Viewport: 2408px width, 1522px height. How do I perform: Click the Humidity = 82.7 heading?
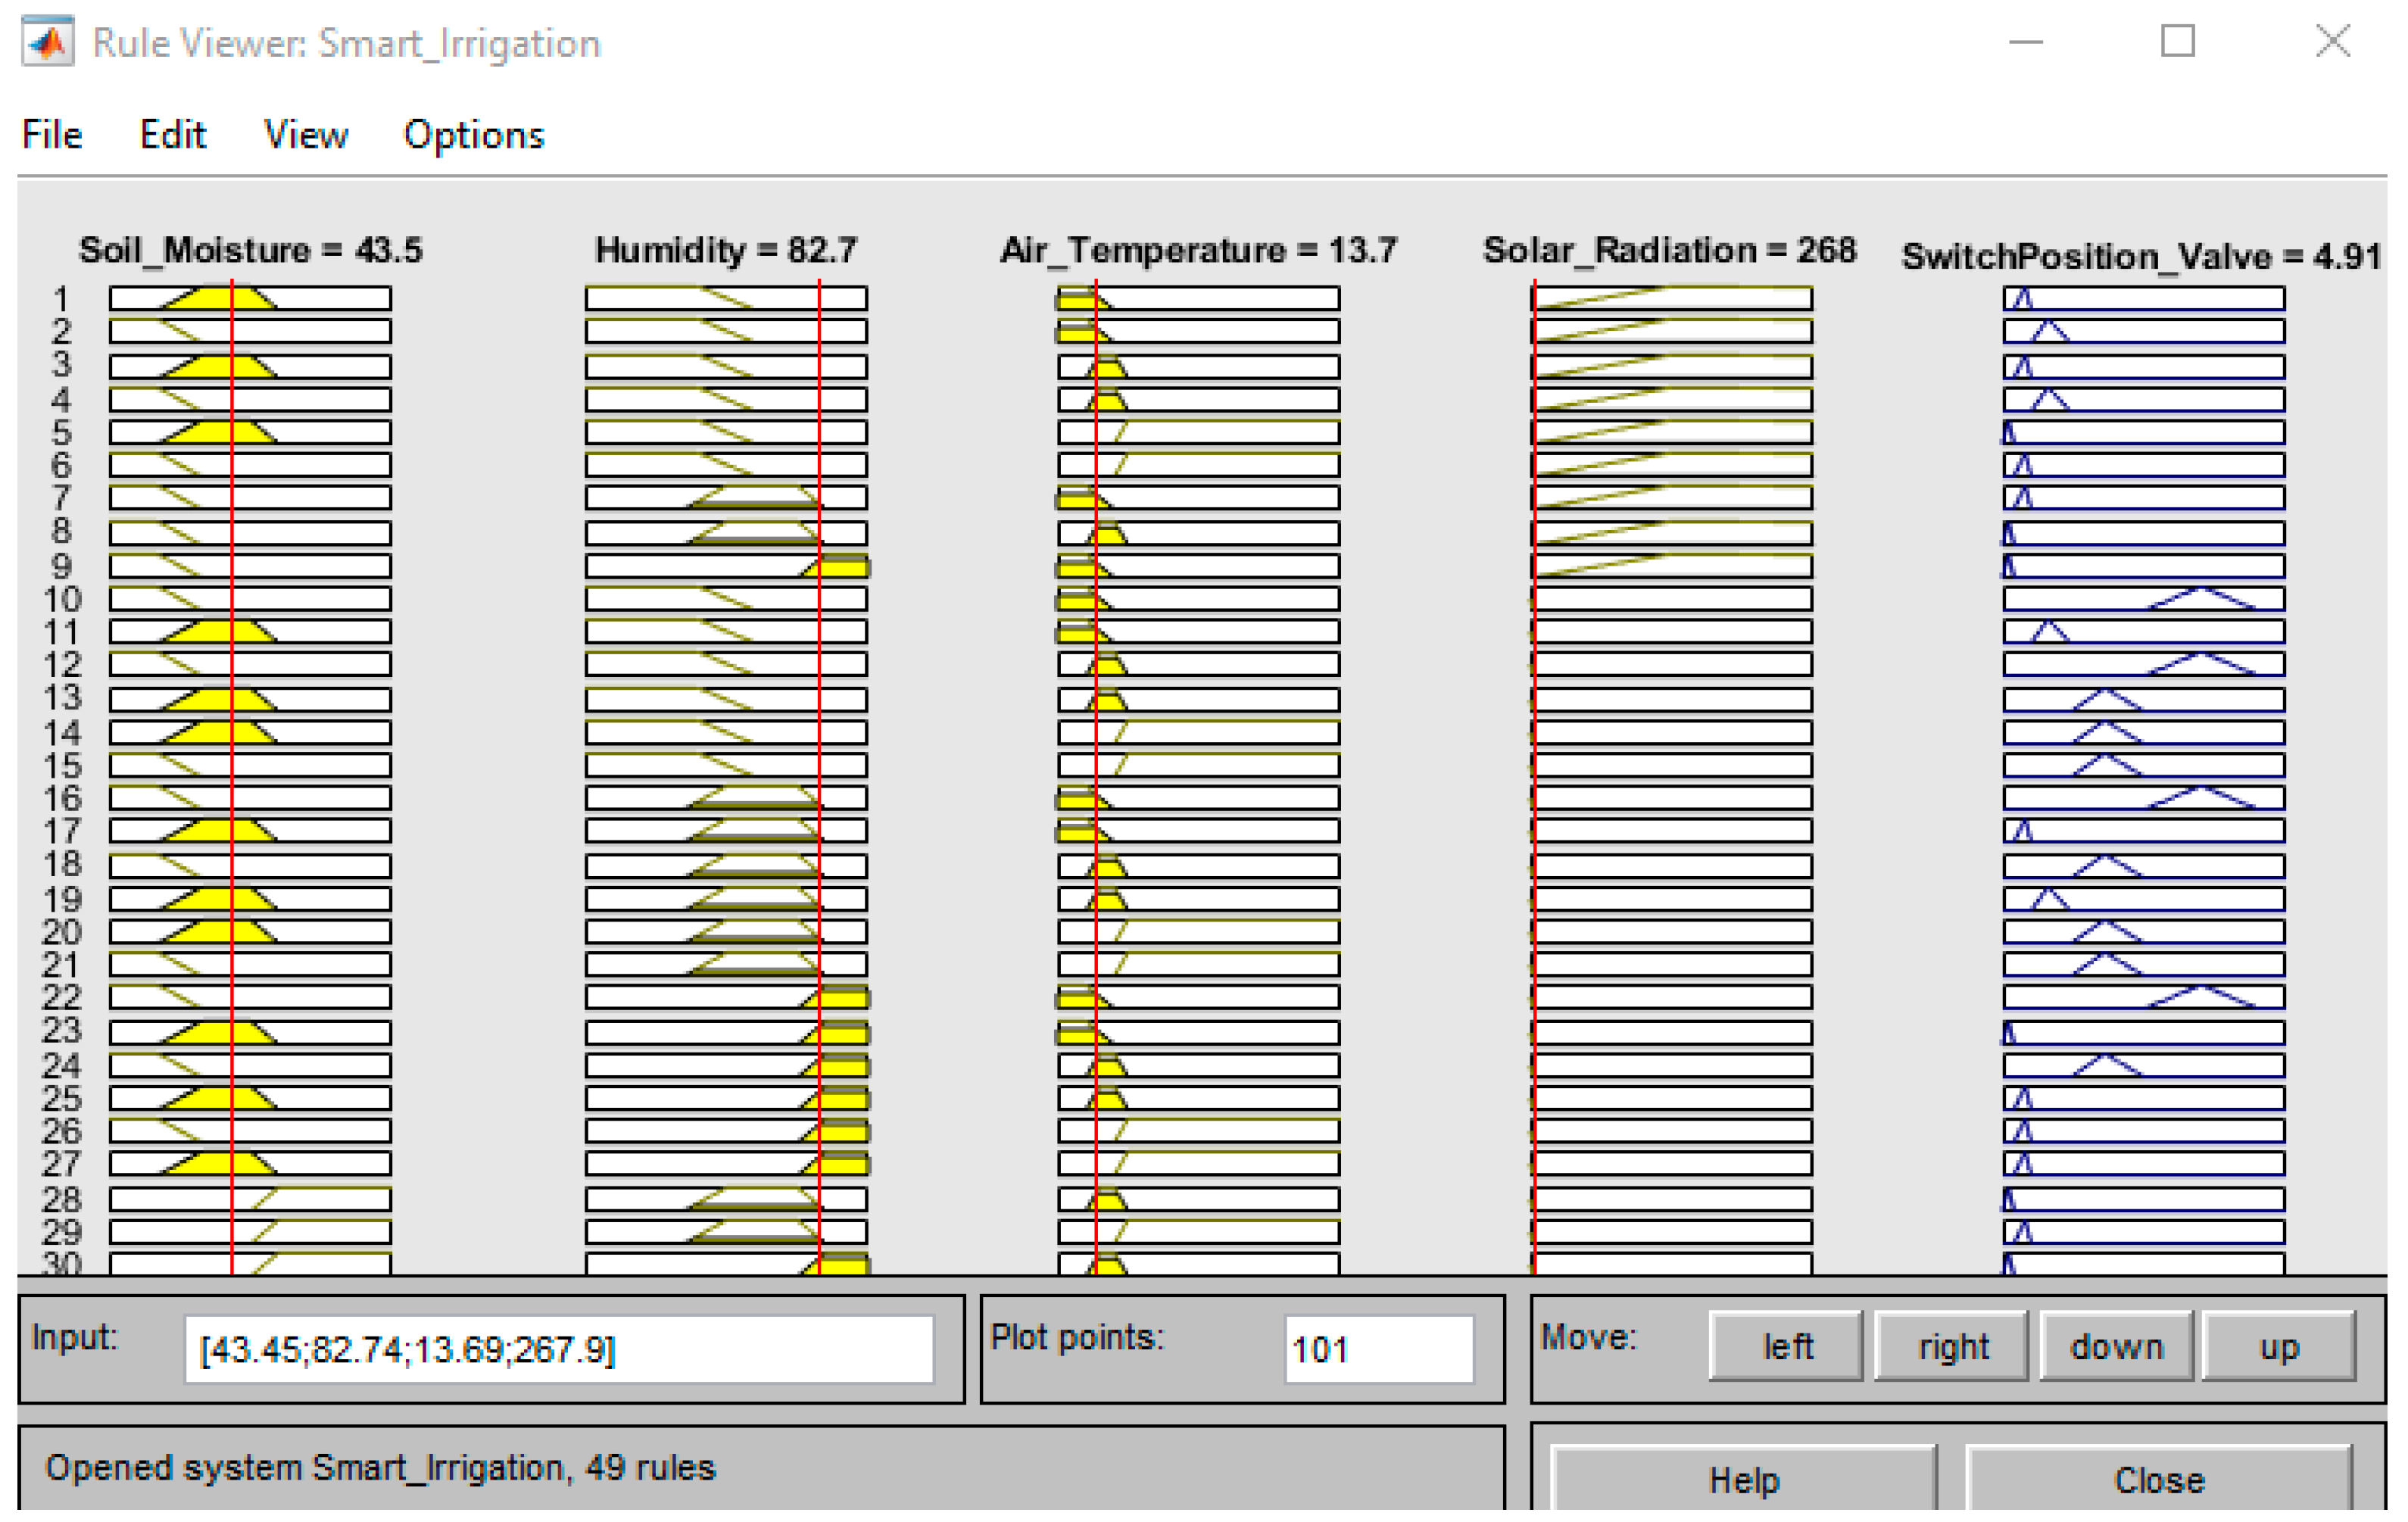click(x=726, y=249)
